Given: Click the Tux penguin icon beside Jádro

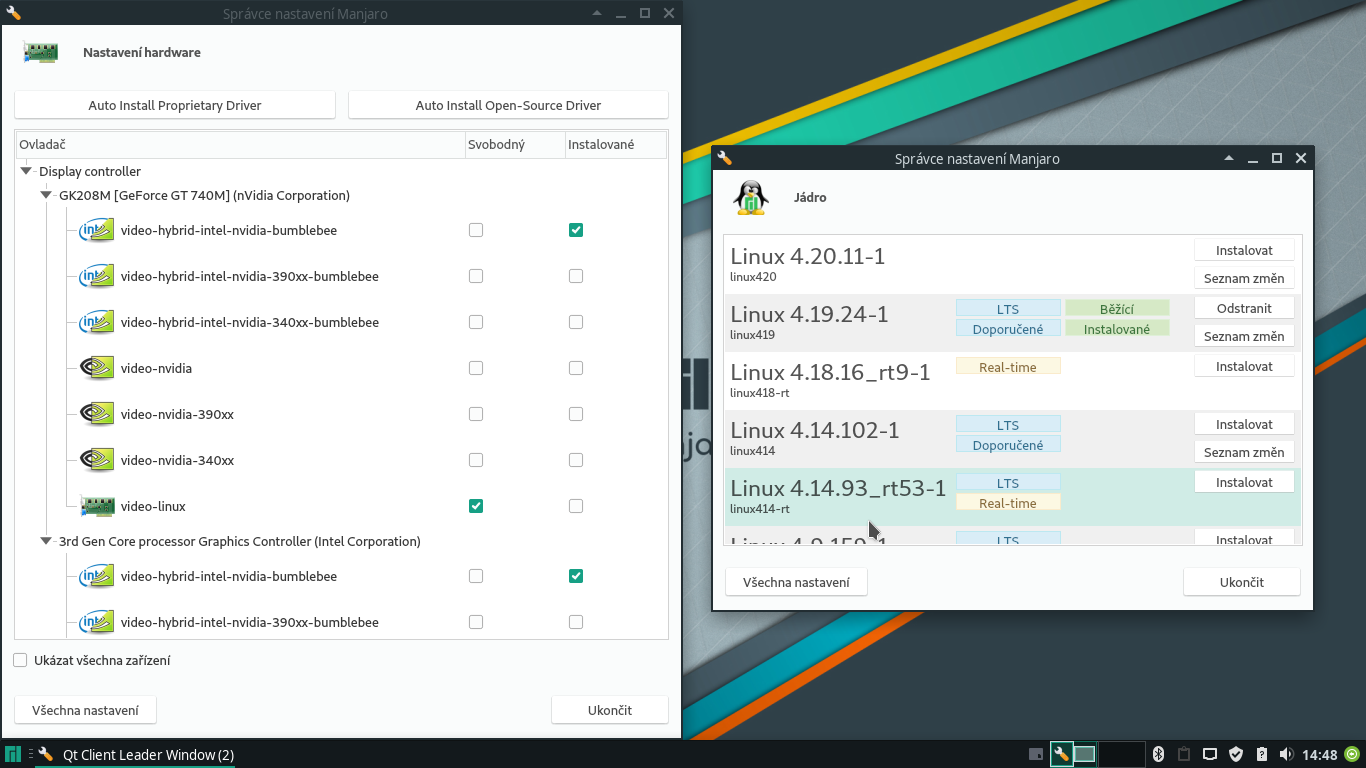Looking at the screenshot, I should click(751, 198).
